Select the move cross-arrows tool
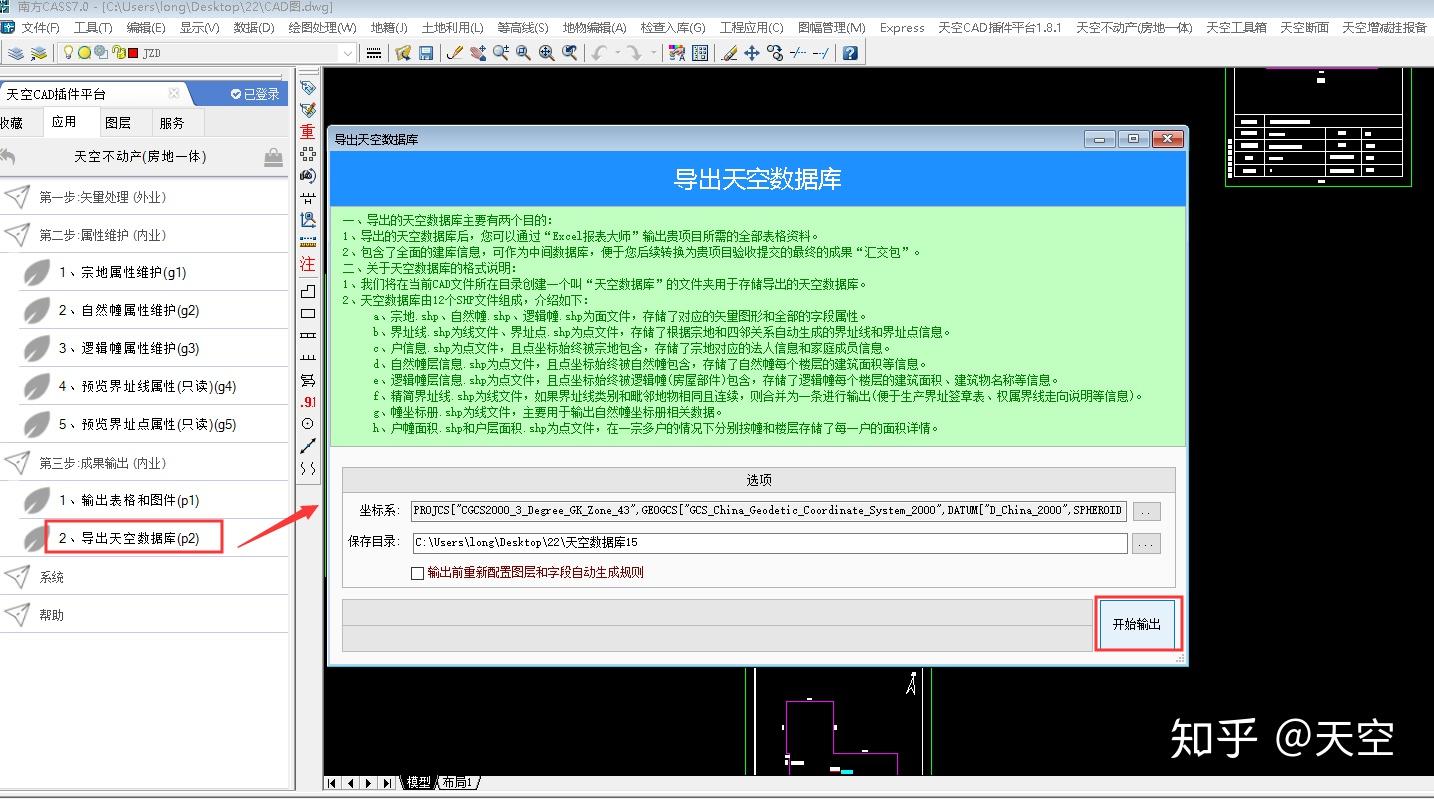Screen dimensions: 1434x799 pyautogui.click(x=752, y=53)
